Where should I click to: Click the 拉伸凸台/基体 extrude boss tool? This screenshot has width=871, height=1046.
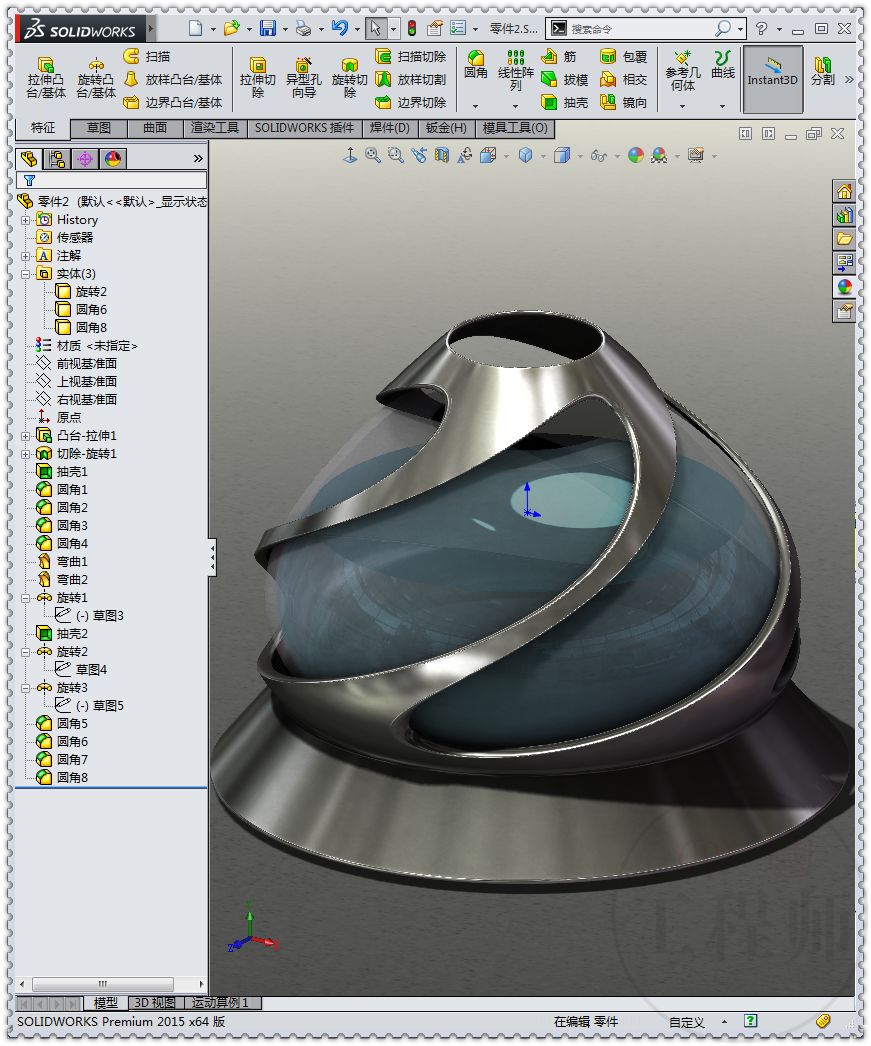coord(45,79)
